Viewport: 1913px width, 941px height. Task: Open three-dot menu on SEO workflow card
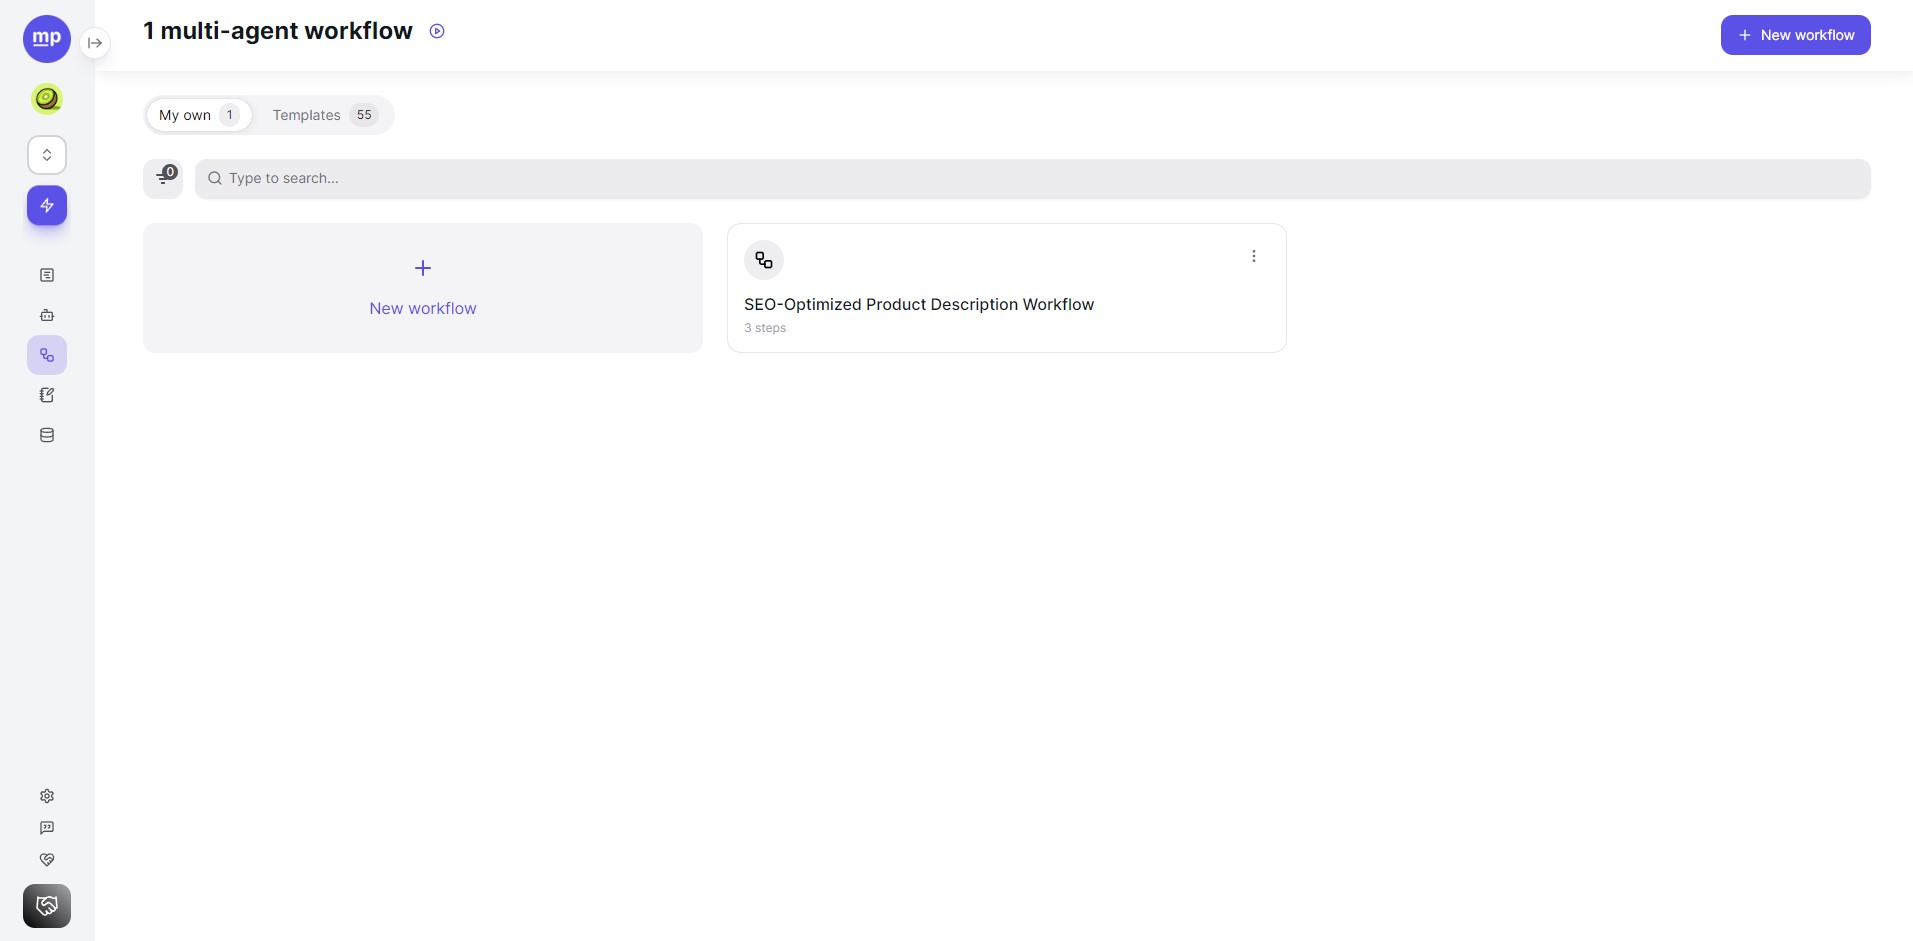point(1254,256)
